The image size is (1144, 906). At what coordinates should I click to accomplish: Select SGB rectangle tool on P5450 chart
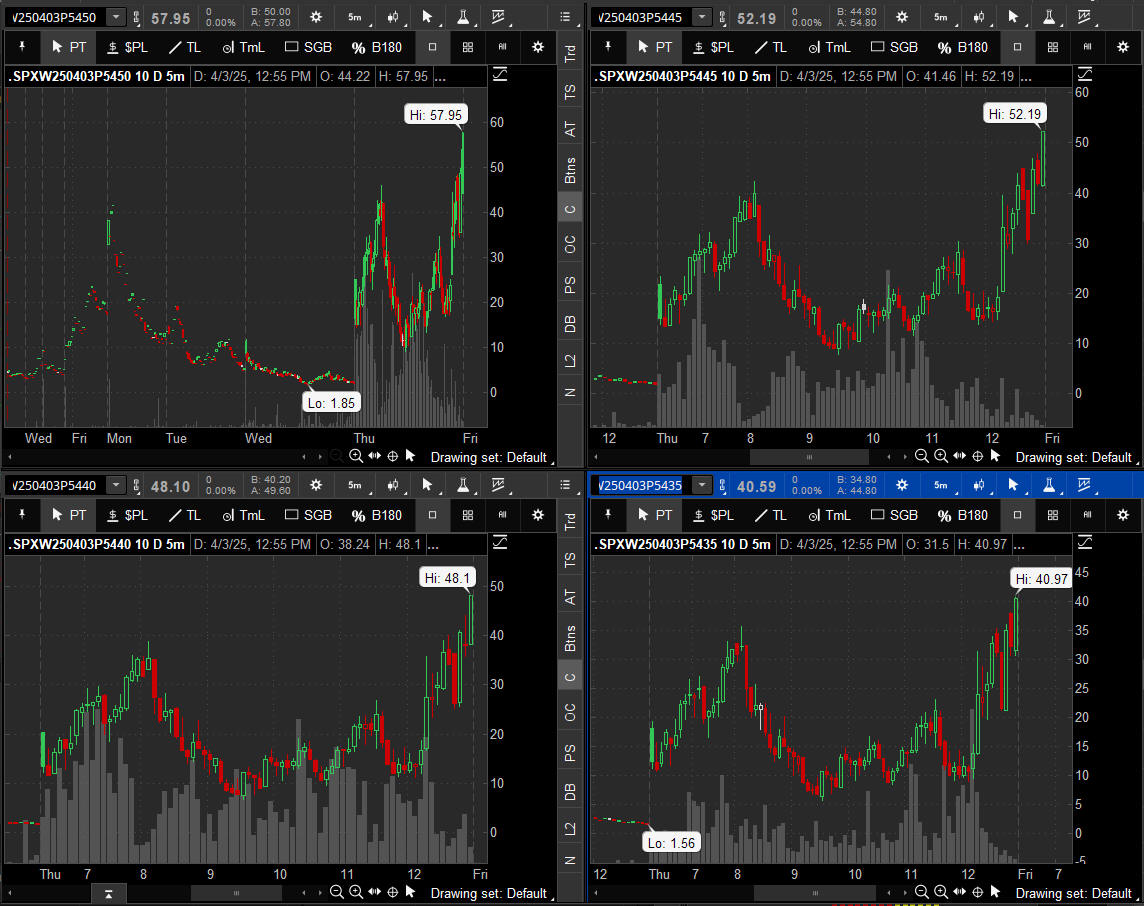(307, 47)
